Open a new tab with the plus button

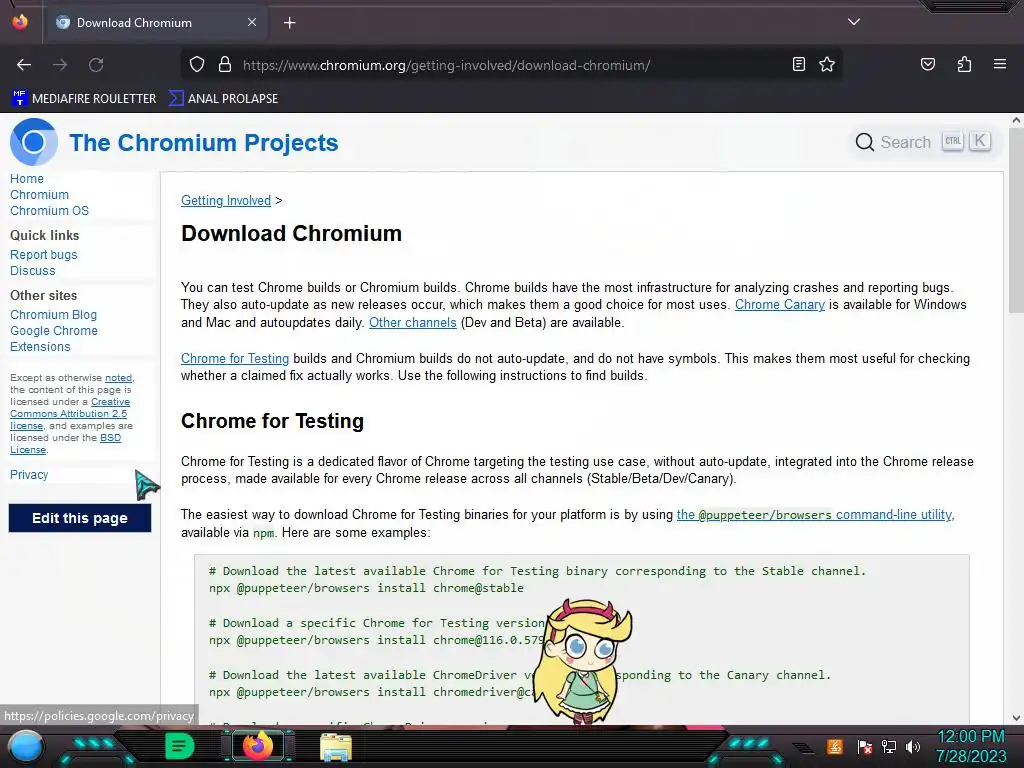coord(289,23)
